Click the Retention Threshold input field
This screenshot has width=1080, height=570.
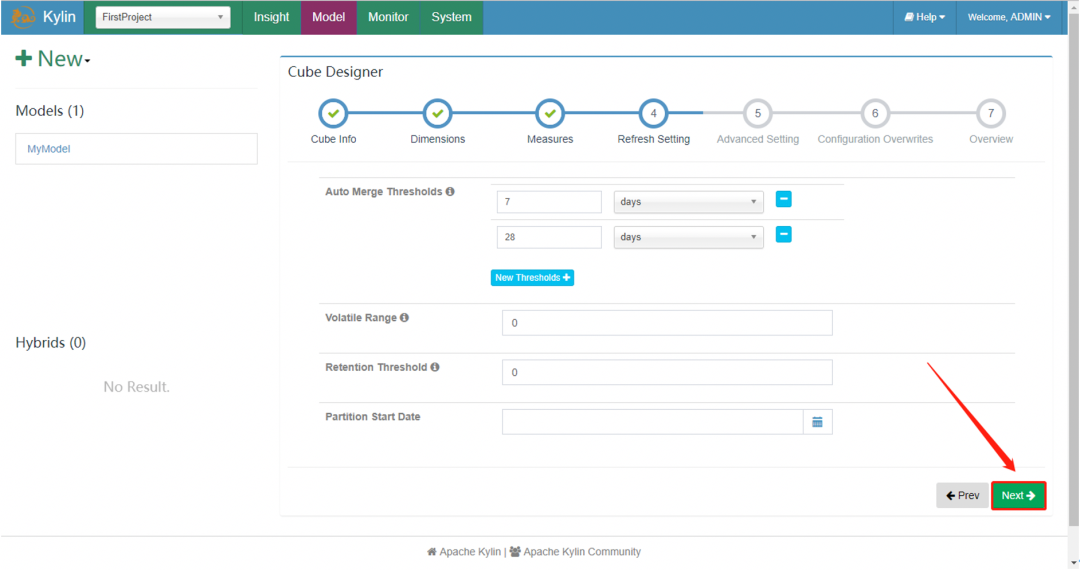(x=667, y=372)
